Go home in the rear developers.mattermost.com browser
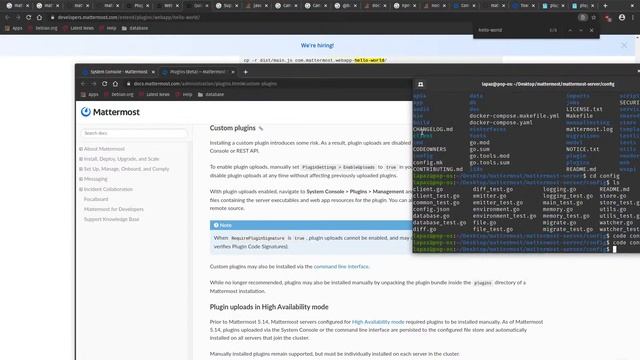Viewport: 640px width, 360px height. [x=40, y=18]
